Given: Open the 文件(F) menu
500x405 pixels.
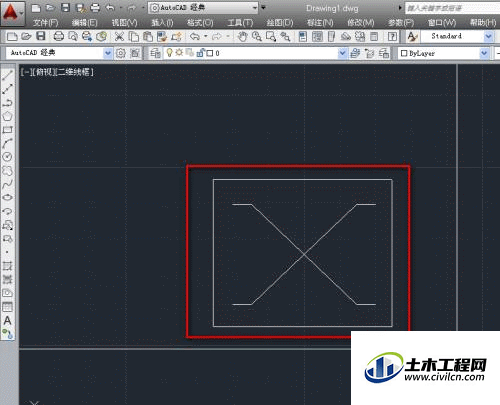Looking at the screenshot, I should coord(46,23).
